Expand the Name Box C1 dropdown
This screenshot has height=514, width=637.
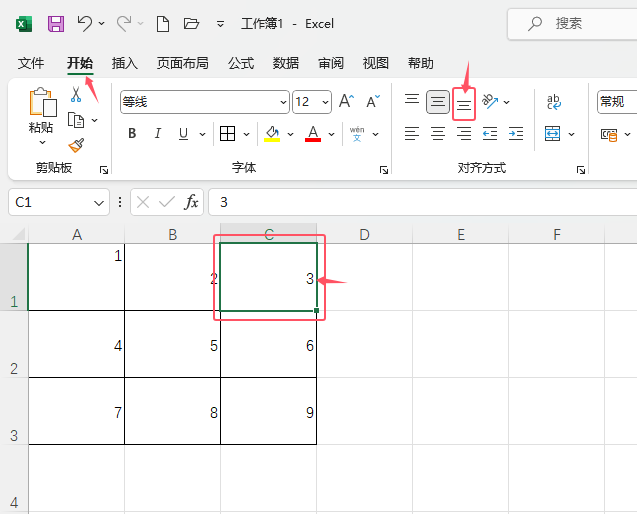click(x=99, y=202)
